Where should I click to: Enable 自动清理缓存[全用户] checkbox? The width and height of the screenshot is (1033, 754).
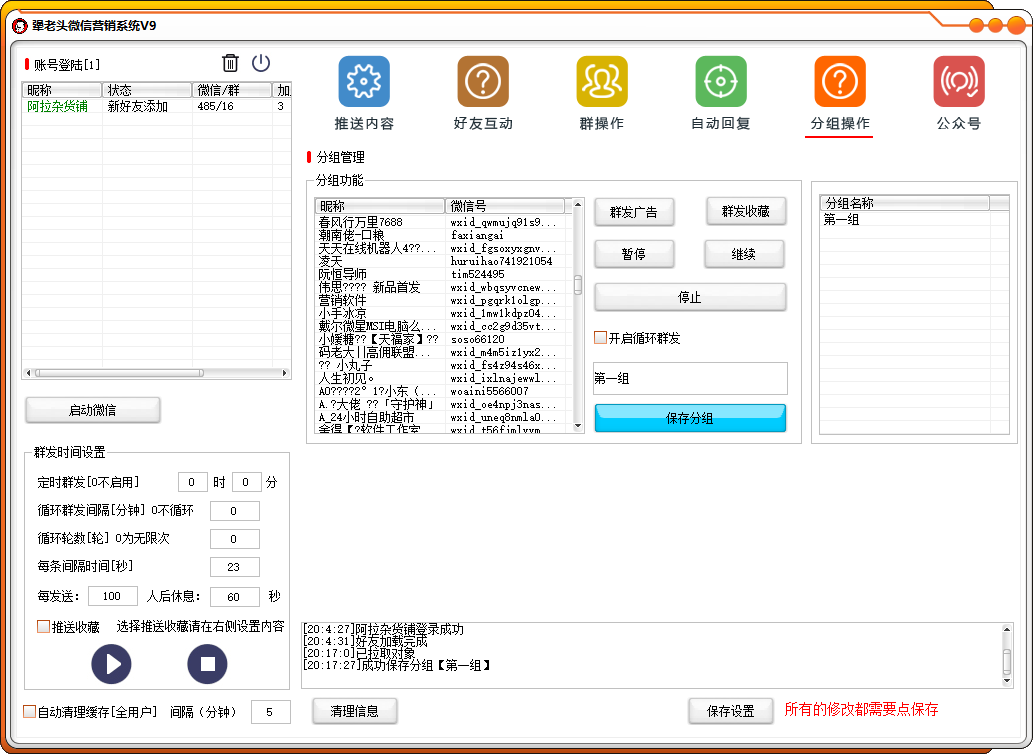[x=30, y=711]
